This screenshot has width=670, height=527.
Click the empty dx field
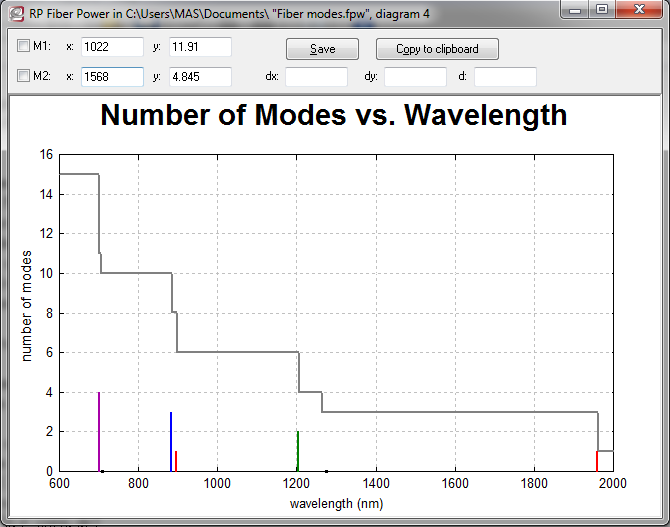coord(316,77)
